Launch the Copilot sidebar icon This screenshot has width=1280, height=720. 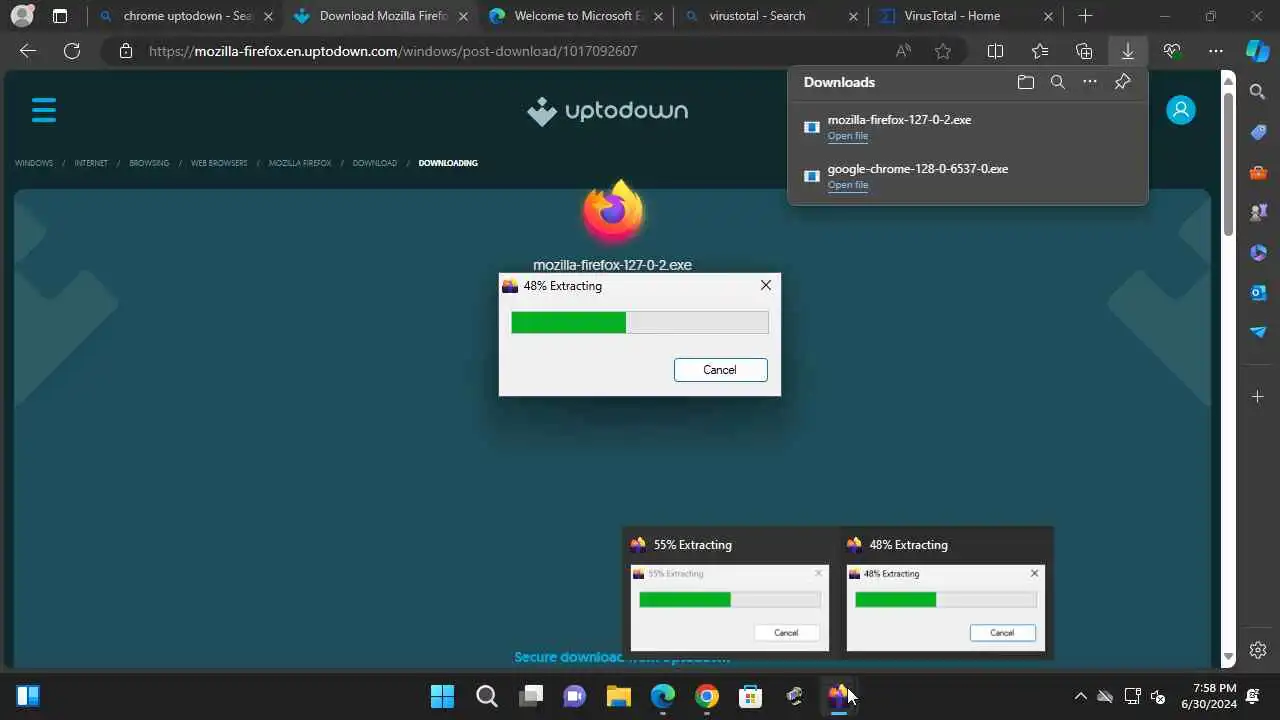click(x=1258, y=51)
